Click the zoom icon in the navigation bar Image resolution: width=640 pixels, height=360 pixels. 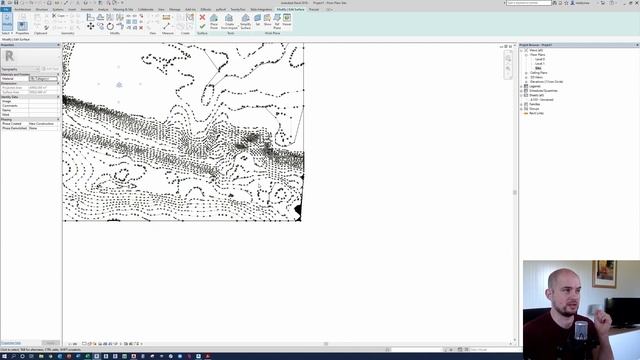pos(508,69)
